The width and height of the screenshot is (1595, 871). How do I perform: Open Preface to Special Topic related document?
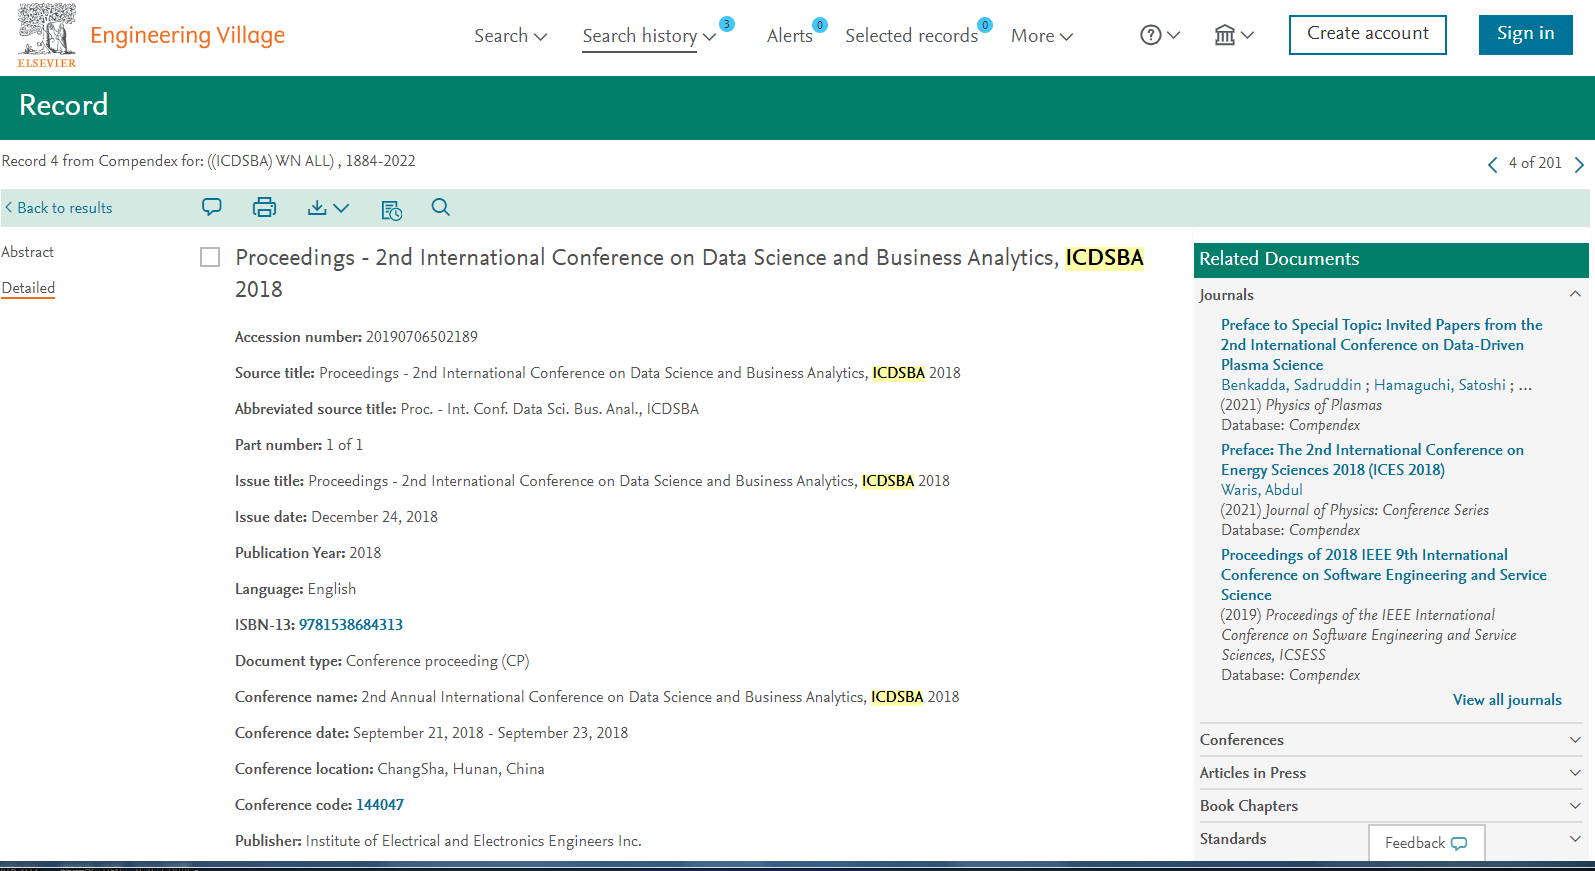[x=1381, y=345]
